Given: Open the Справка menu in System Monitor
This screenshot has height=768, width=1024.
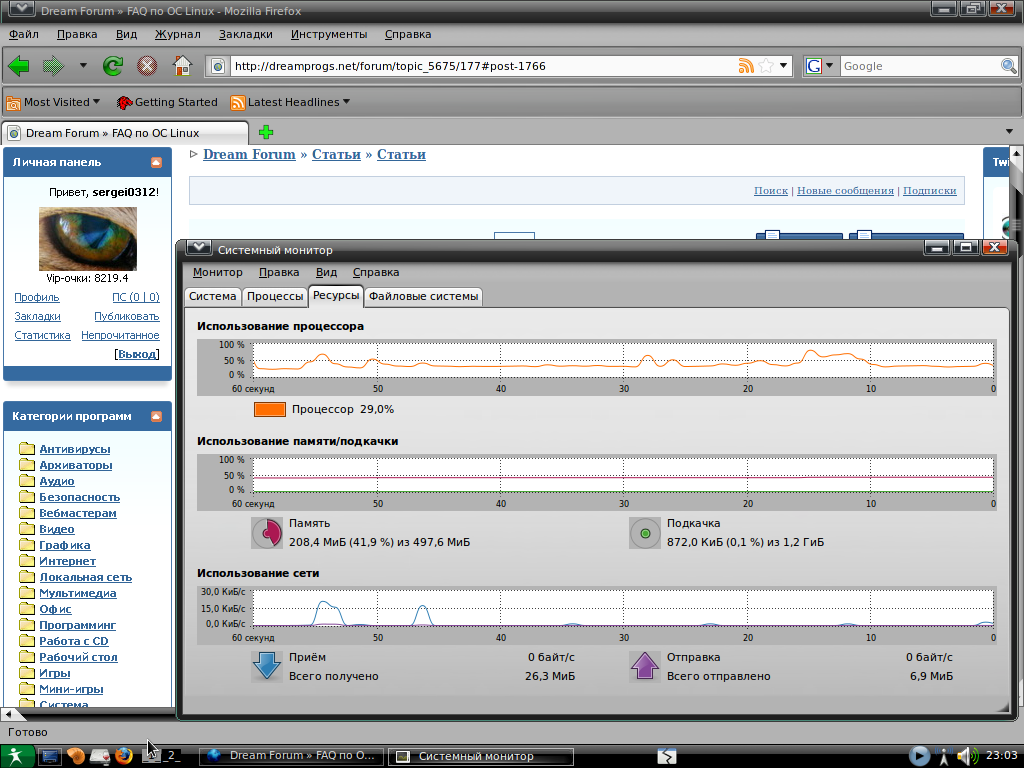Looking at the screenshot, I should [x=376, y=272].
